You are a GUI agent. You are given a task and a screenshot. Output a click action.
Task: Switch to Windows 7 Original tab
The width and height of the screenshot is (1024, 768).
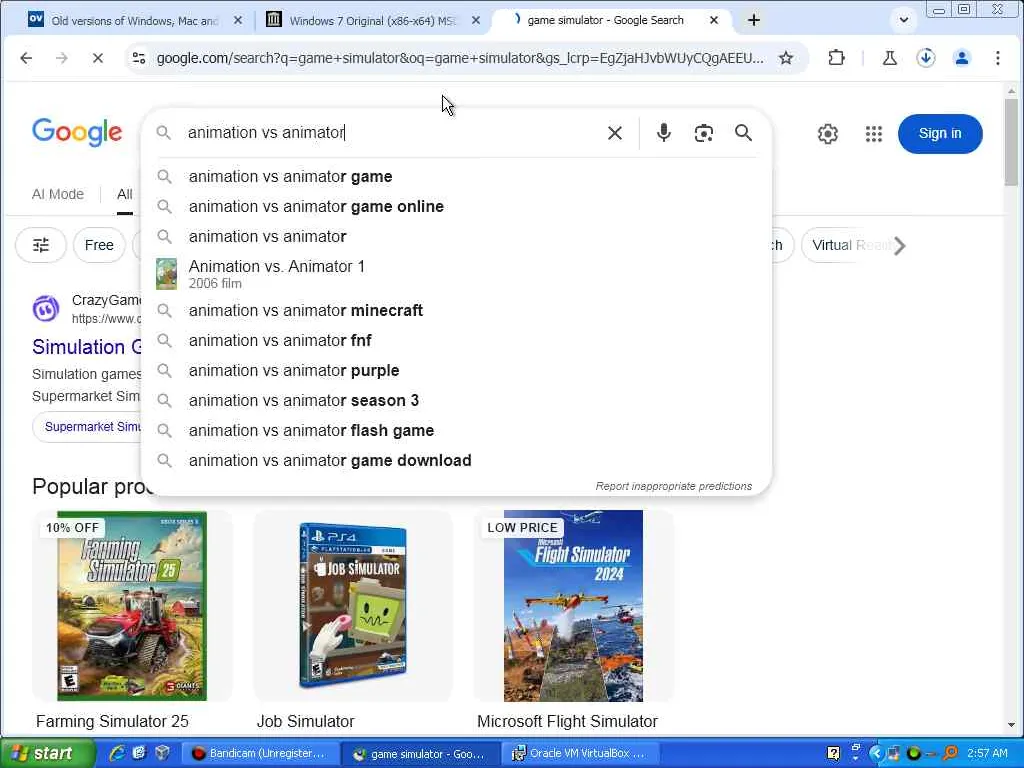coord(372,20)
